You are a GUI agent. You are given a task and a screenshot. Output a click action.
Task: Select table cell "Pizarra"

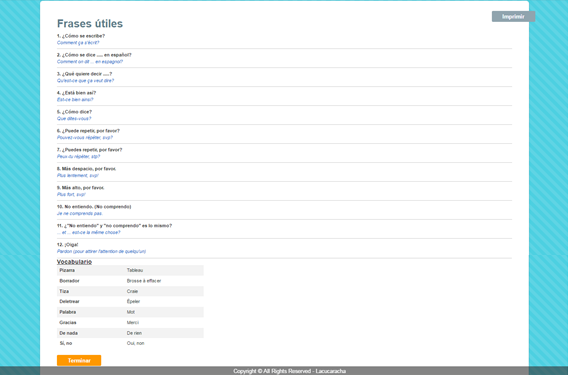pos(91,270)
